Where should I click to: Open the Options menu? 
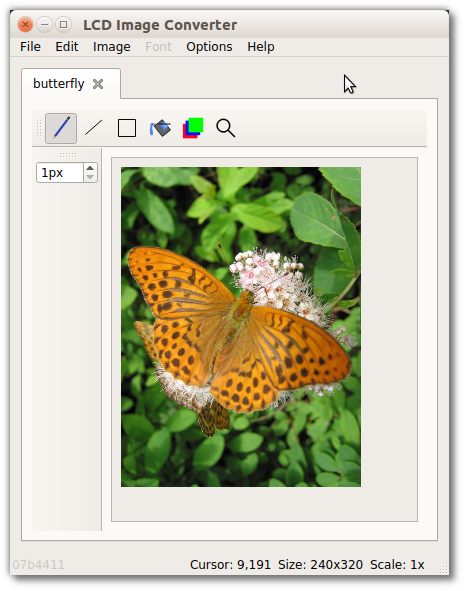click(209, 47)
